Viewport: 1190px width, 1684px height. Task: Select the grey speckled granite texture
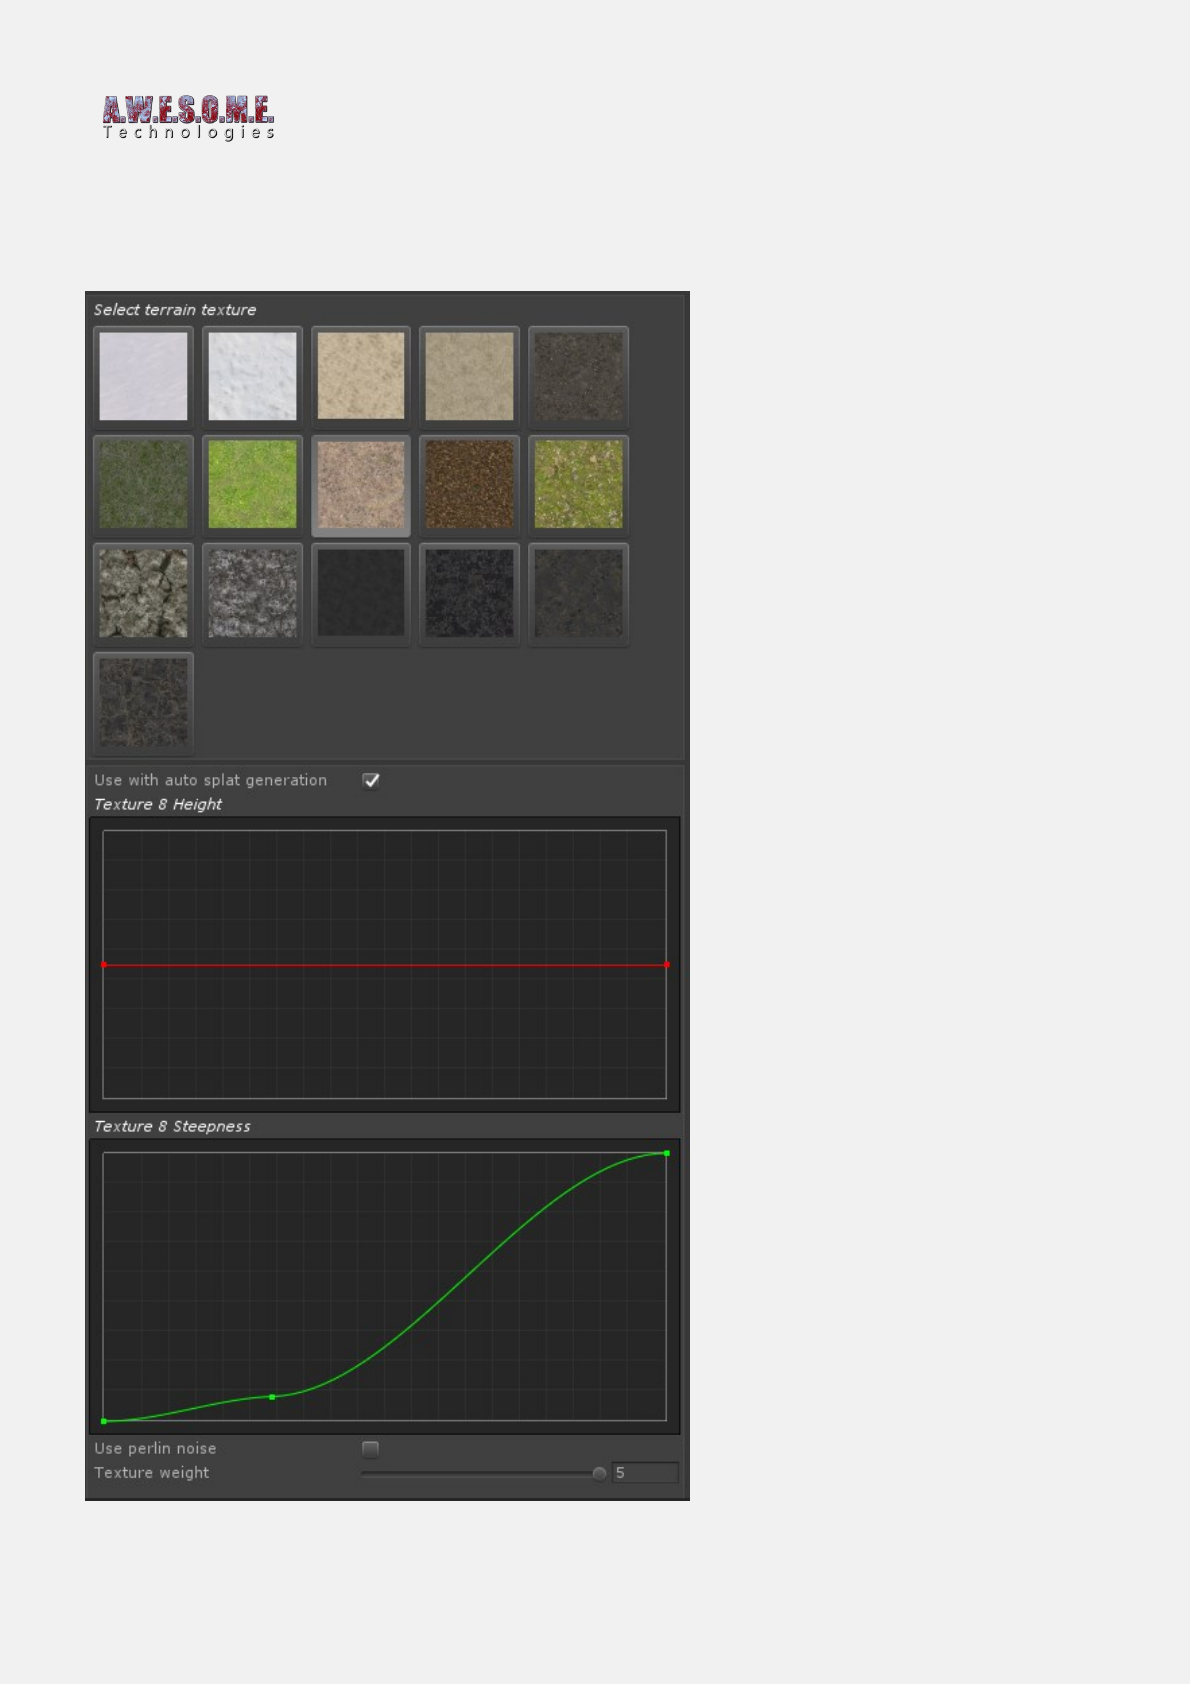tap(252, 594)
